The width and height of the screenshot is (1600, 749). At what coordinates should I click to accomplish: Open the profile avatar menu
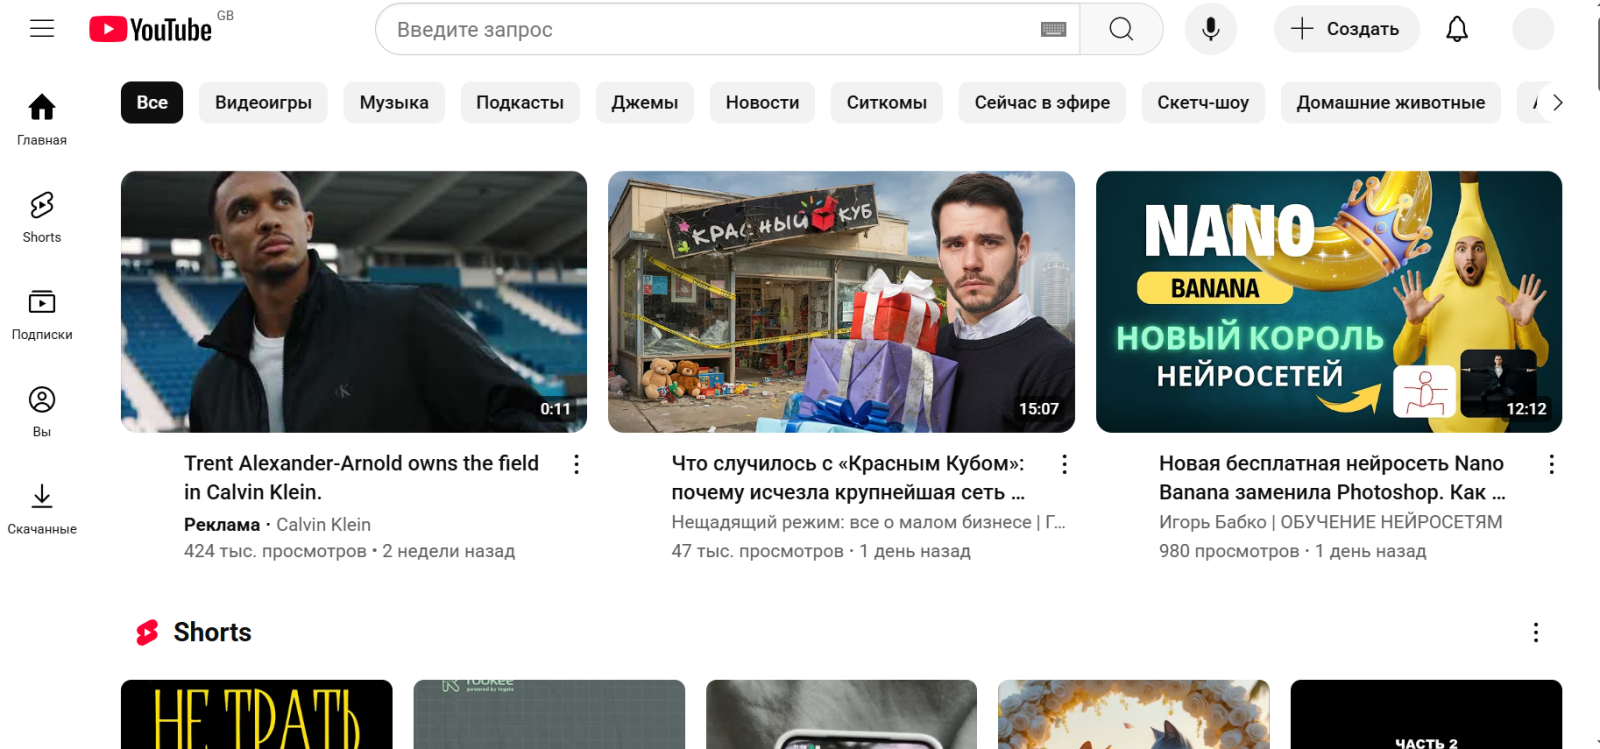click(1532, 29)
